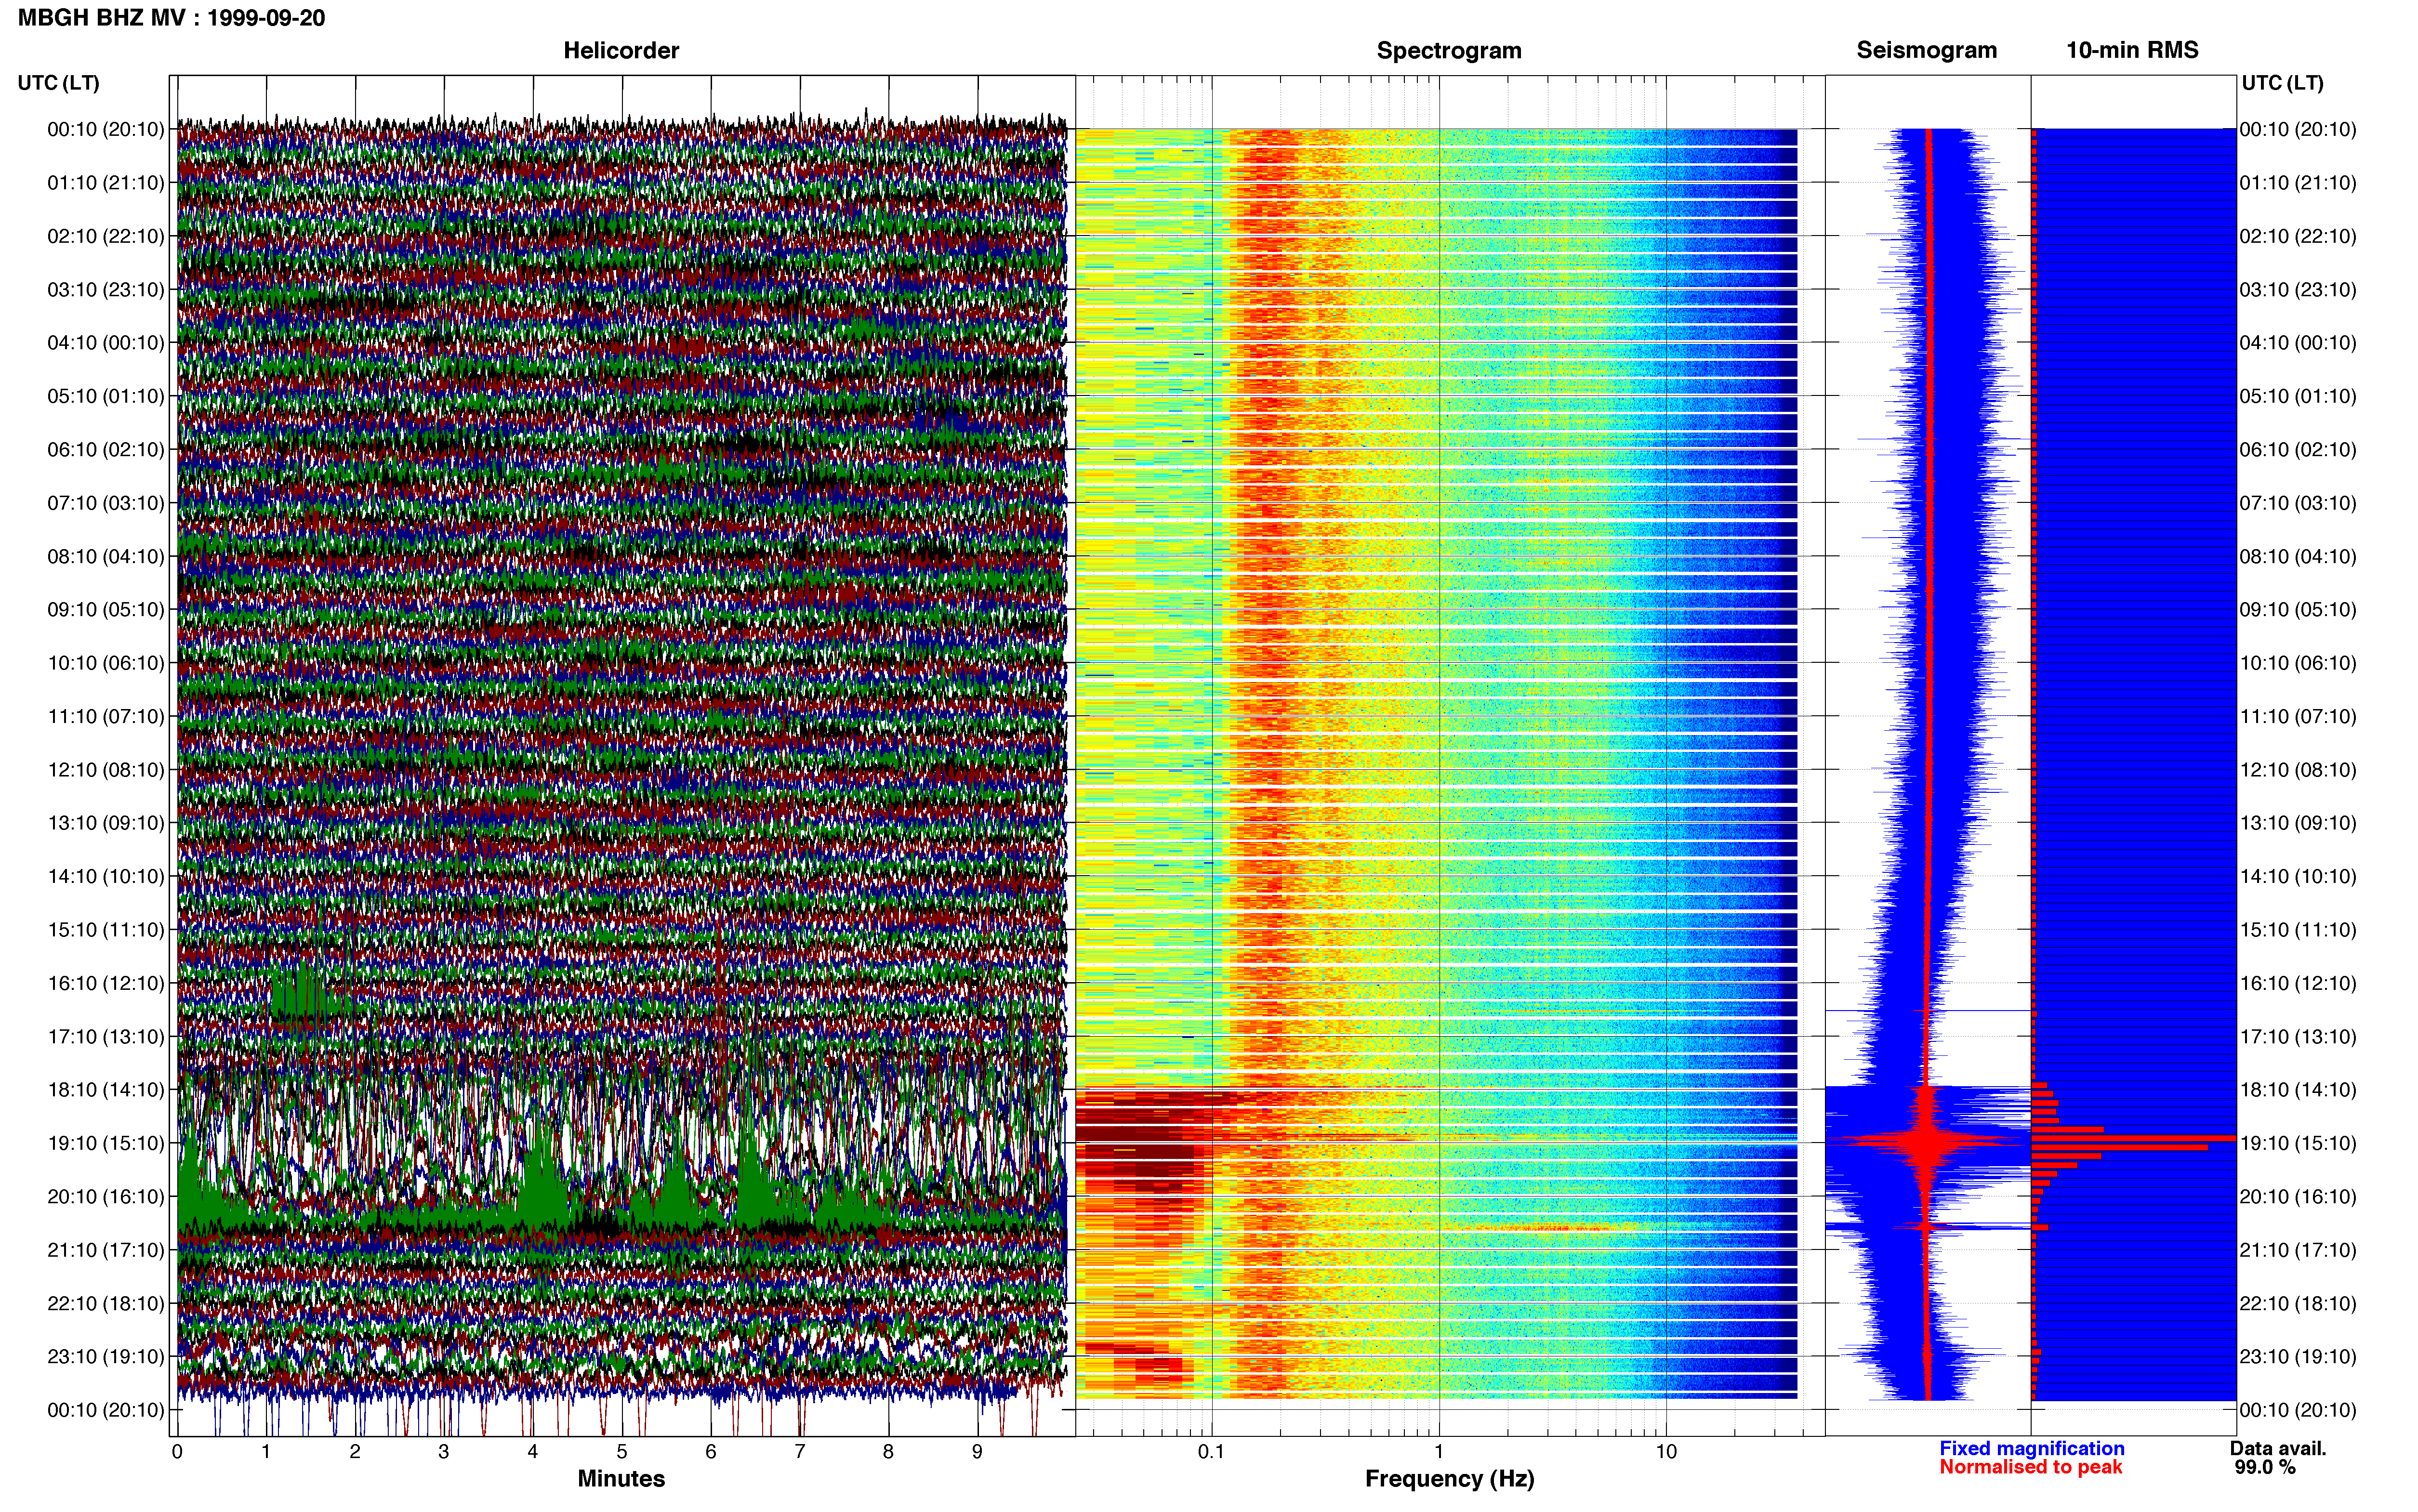The width and height of the screenshot is (2418, 1512).
Task: Select the left time label 07:10 (03:10)
Action: pos(105,503)
